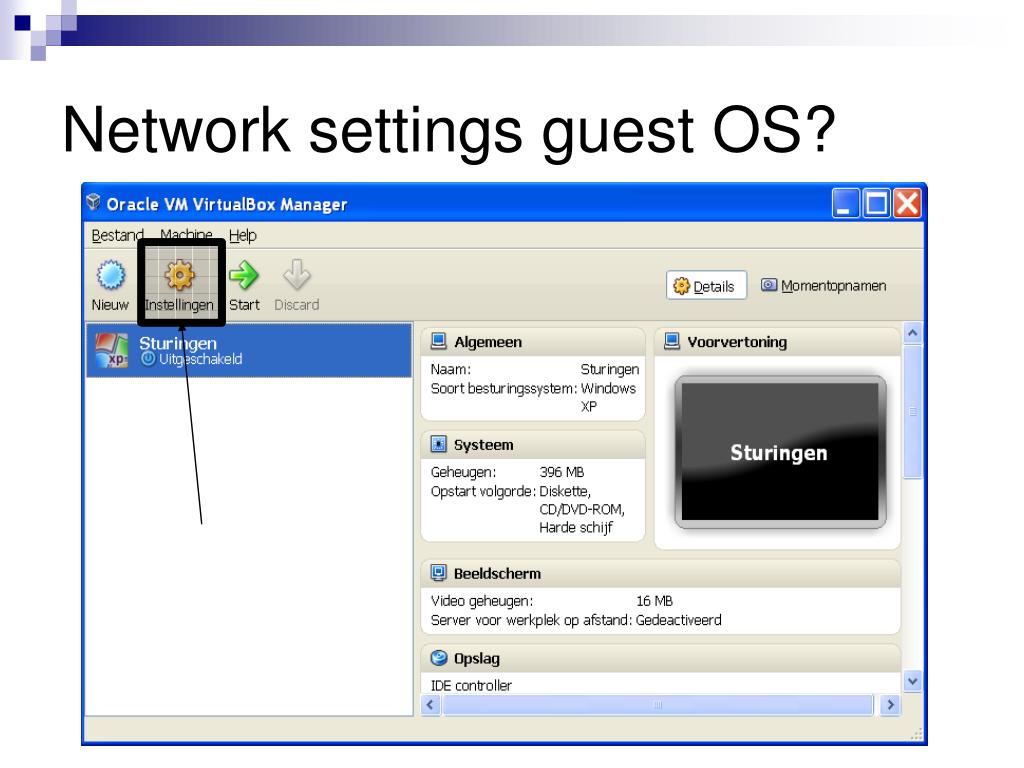Click the VirtualBox cube title bar icon
The image size is (1024, 768).
pyautogui.click(x=94, y=202)
